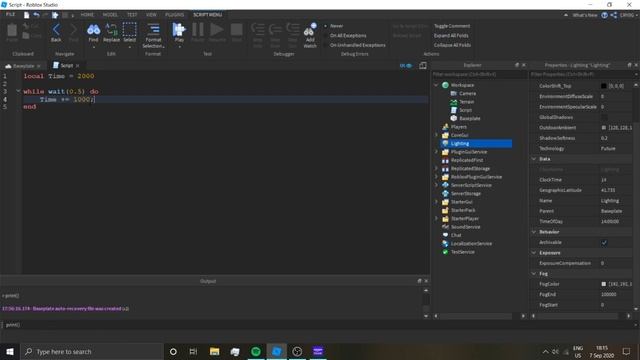The height and width of the screenshot is (360, 640).
Task: Click Toggle Comment action
Action: point(452,26)
